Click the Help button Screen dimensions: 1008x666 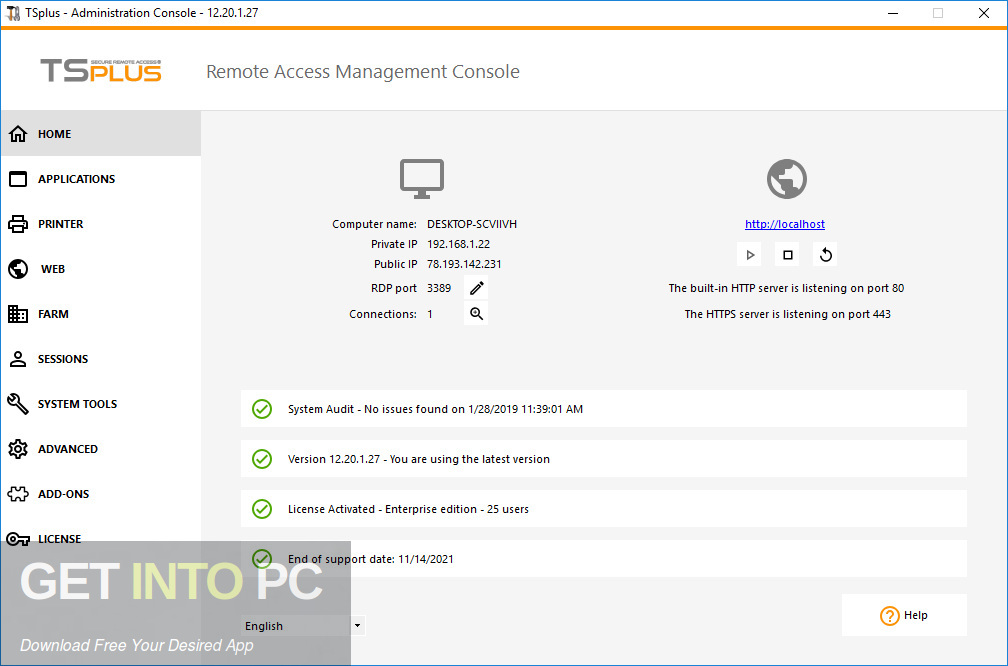coord(904,615)
